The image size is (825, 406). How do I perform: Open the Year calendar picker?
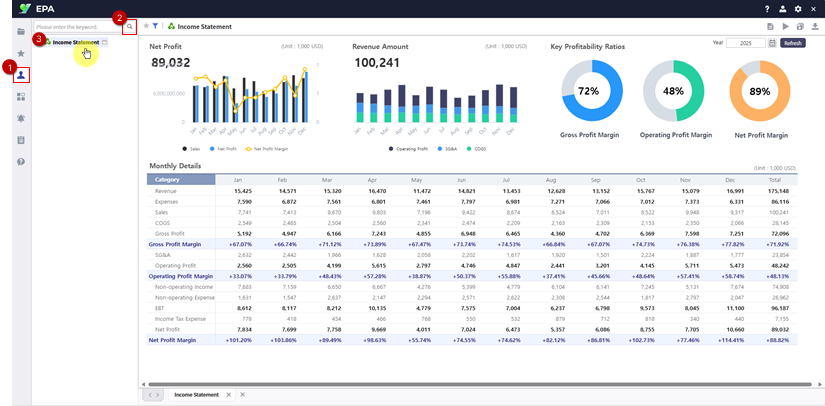coord(772,44)
